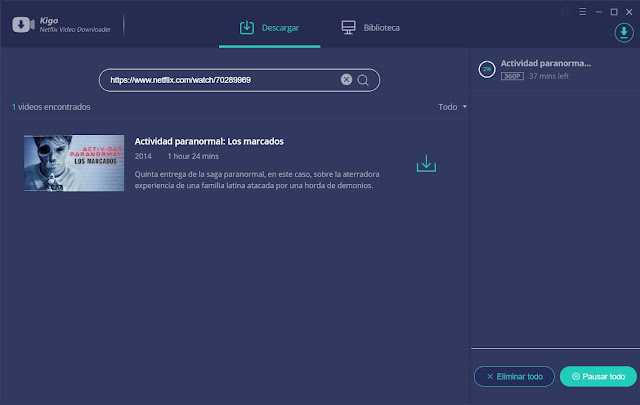
Task: Switch to the Descargar tab
Action: [269, 28]
